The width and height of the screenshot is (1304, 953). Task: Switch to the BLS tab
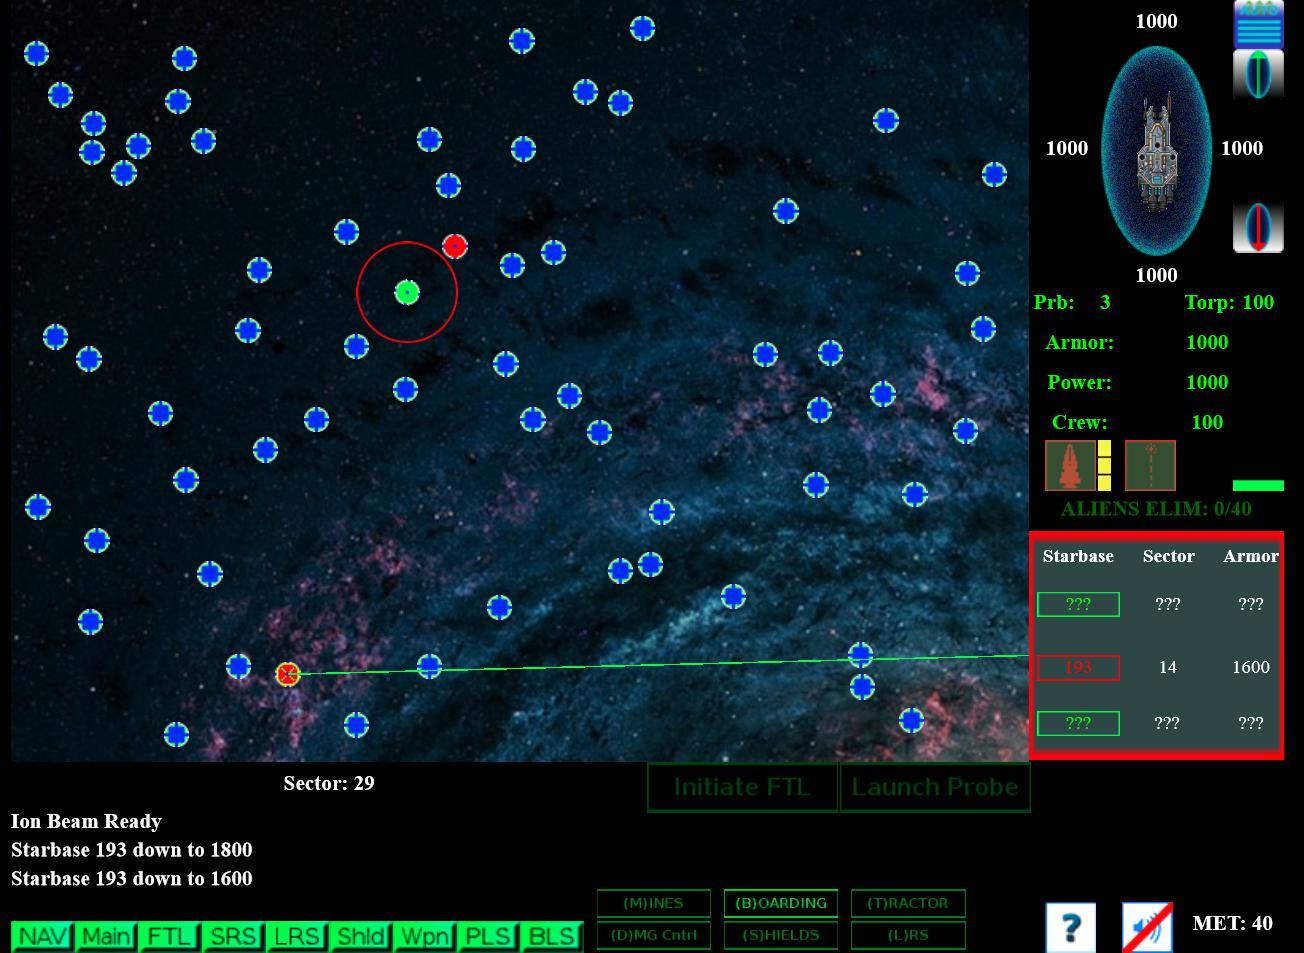[x=552, y=936]
